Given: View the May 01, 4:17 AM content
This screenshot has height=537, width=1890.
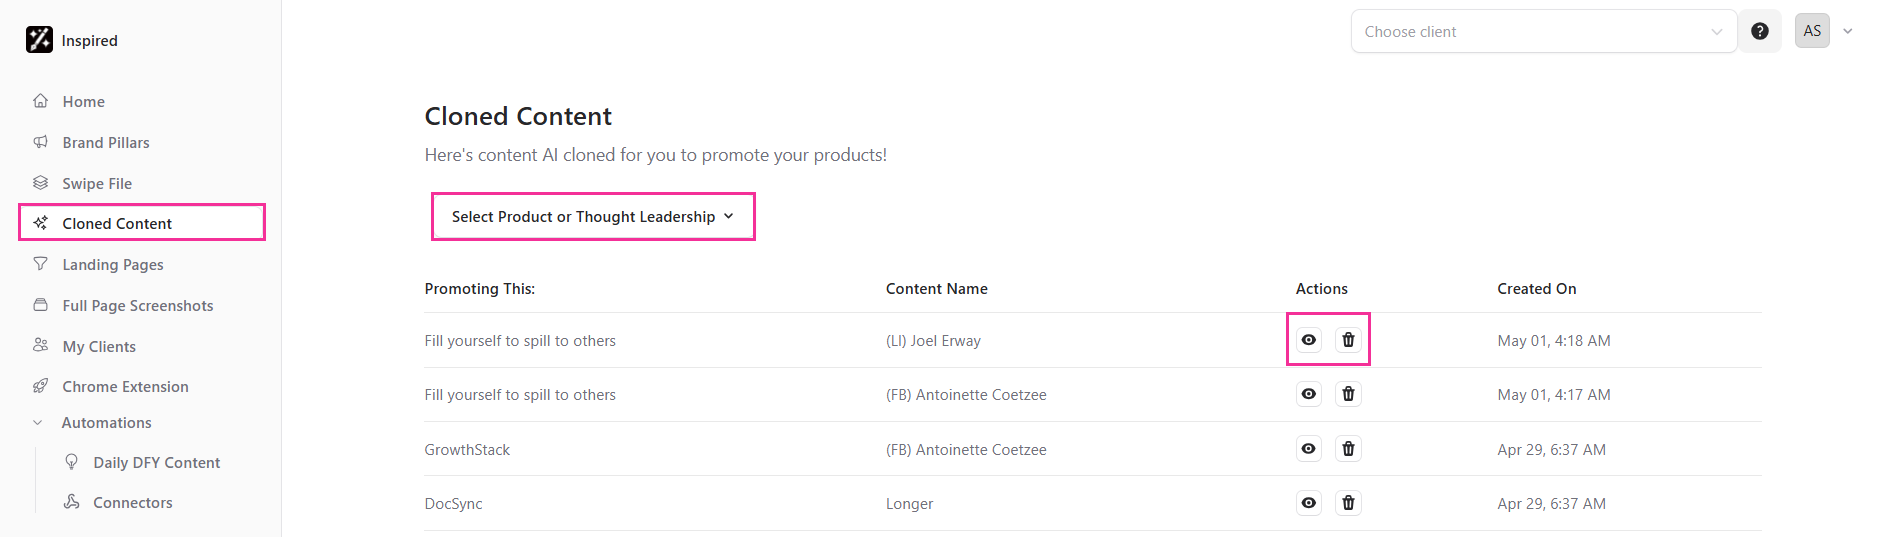Looking at the screenshot, I should [1309, 394].
